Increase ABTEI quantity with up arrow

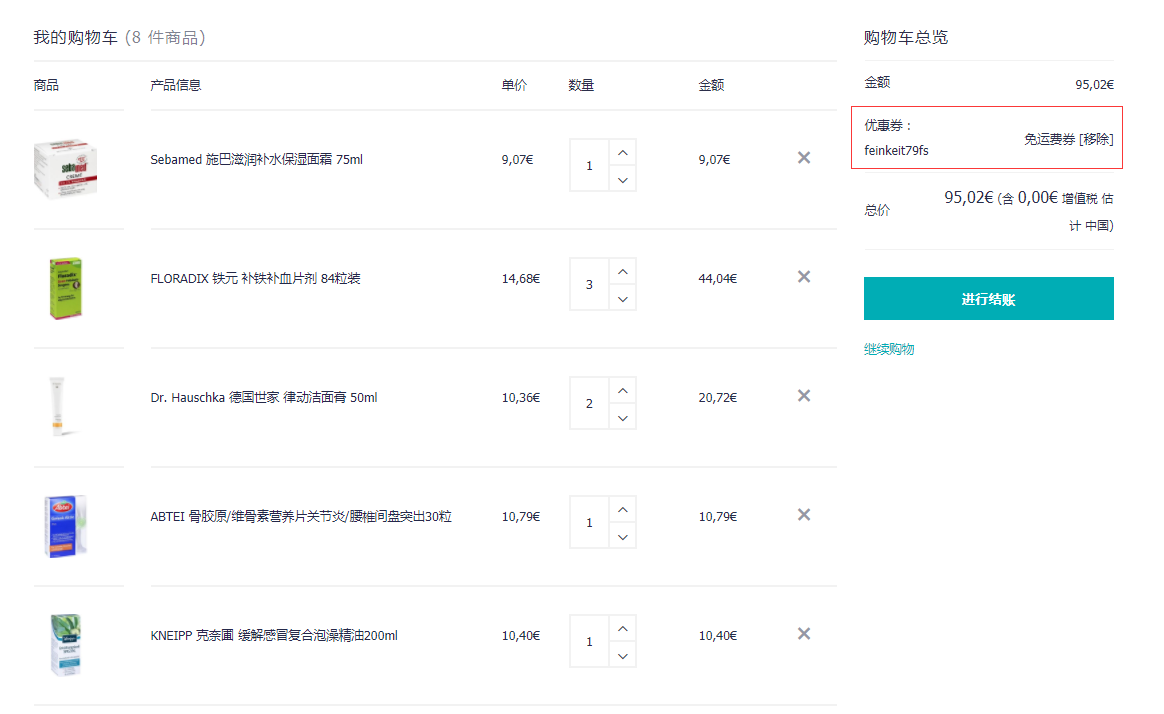(623, 510)
